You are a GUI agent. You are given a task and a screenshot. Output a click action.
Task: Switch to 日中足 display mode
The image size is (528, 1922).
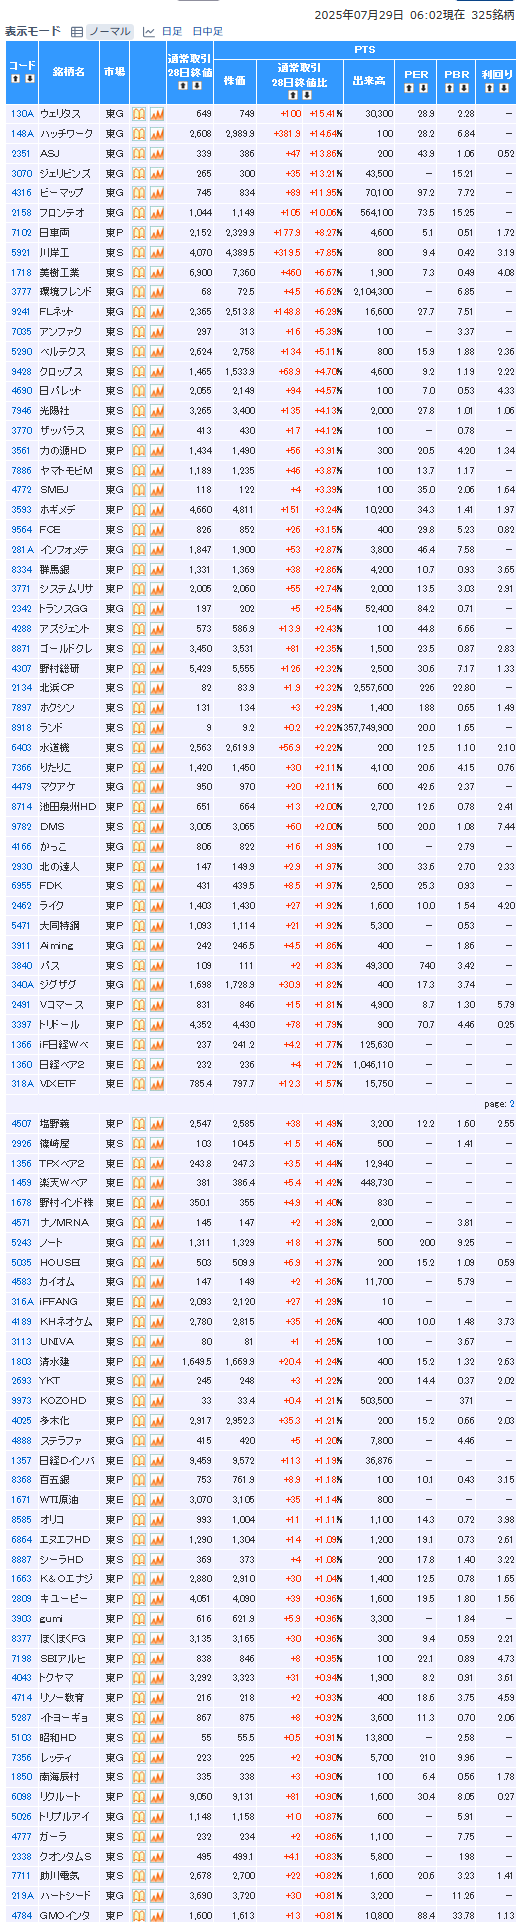207,31
